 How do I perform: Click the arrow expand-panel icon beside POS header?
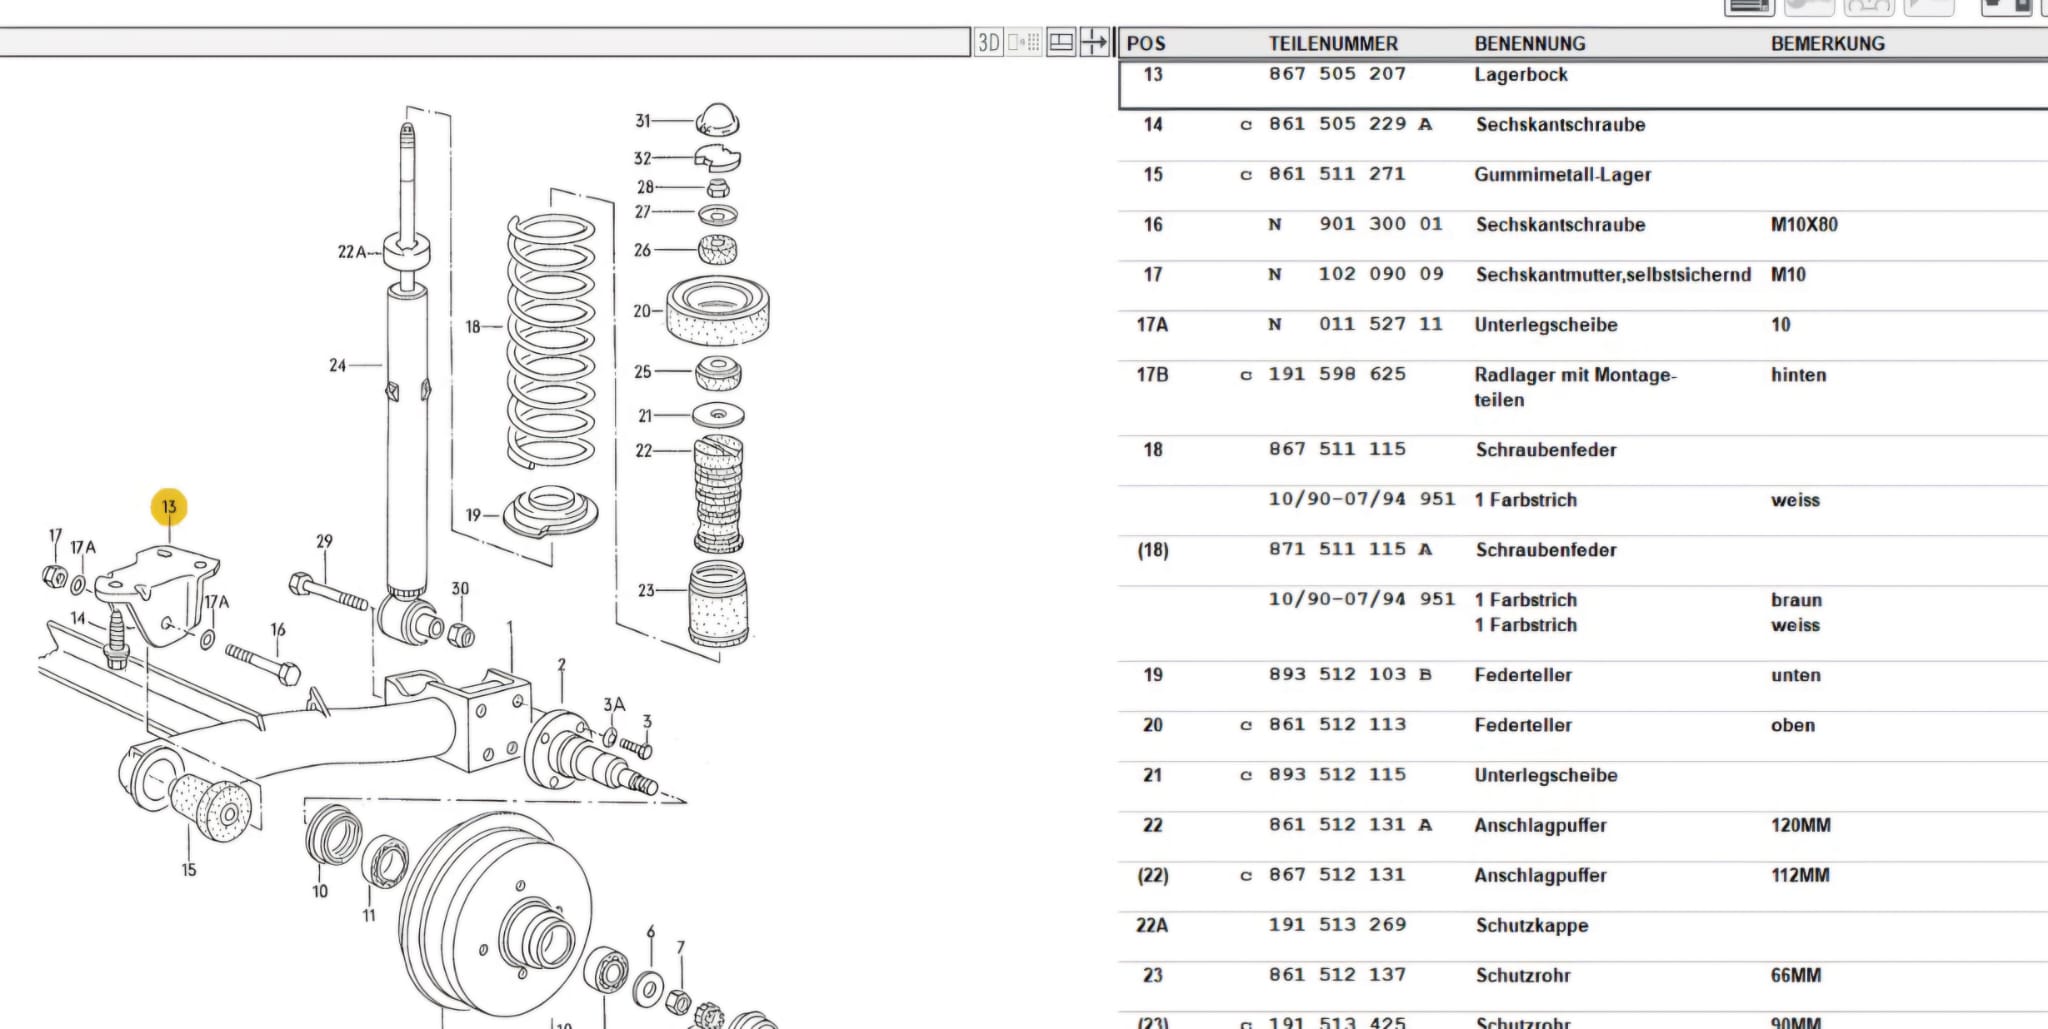click(1095, 42)
